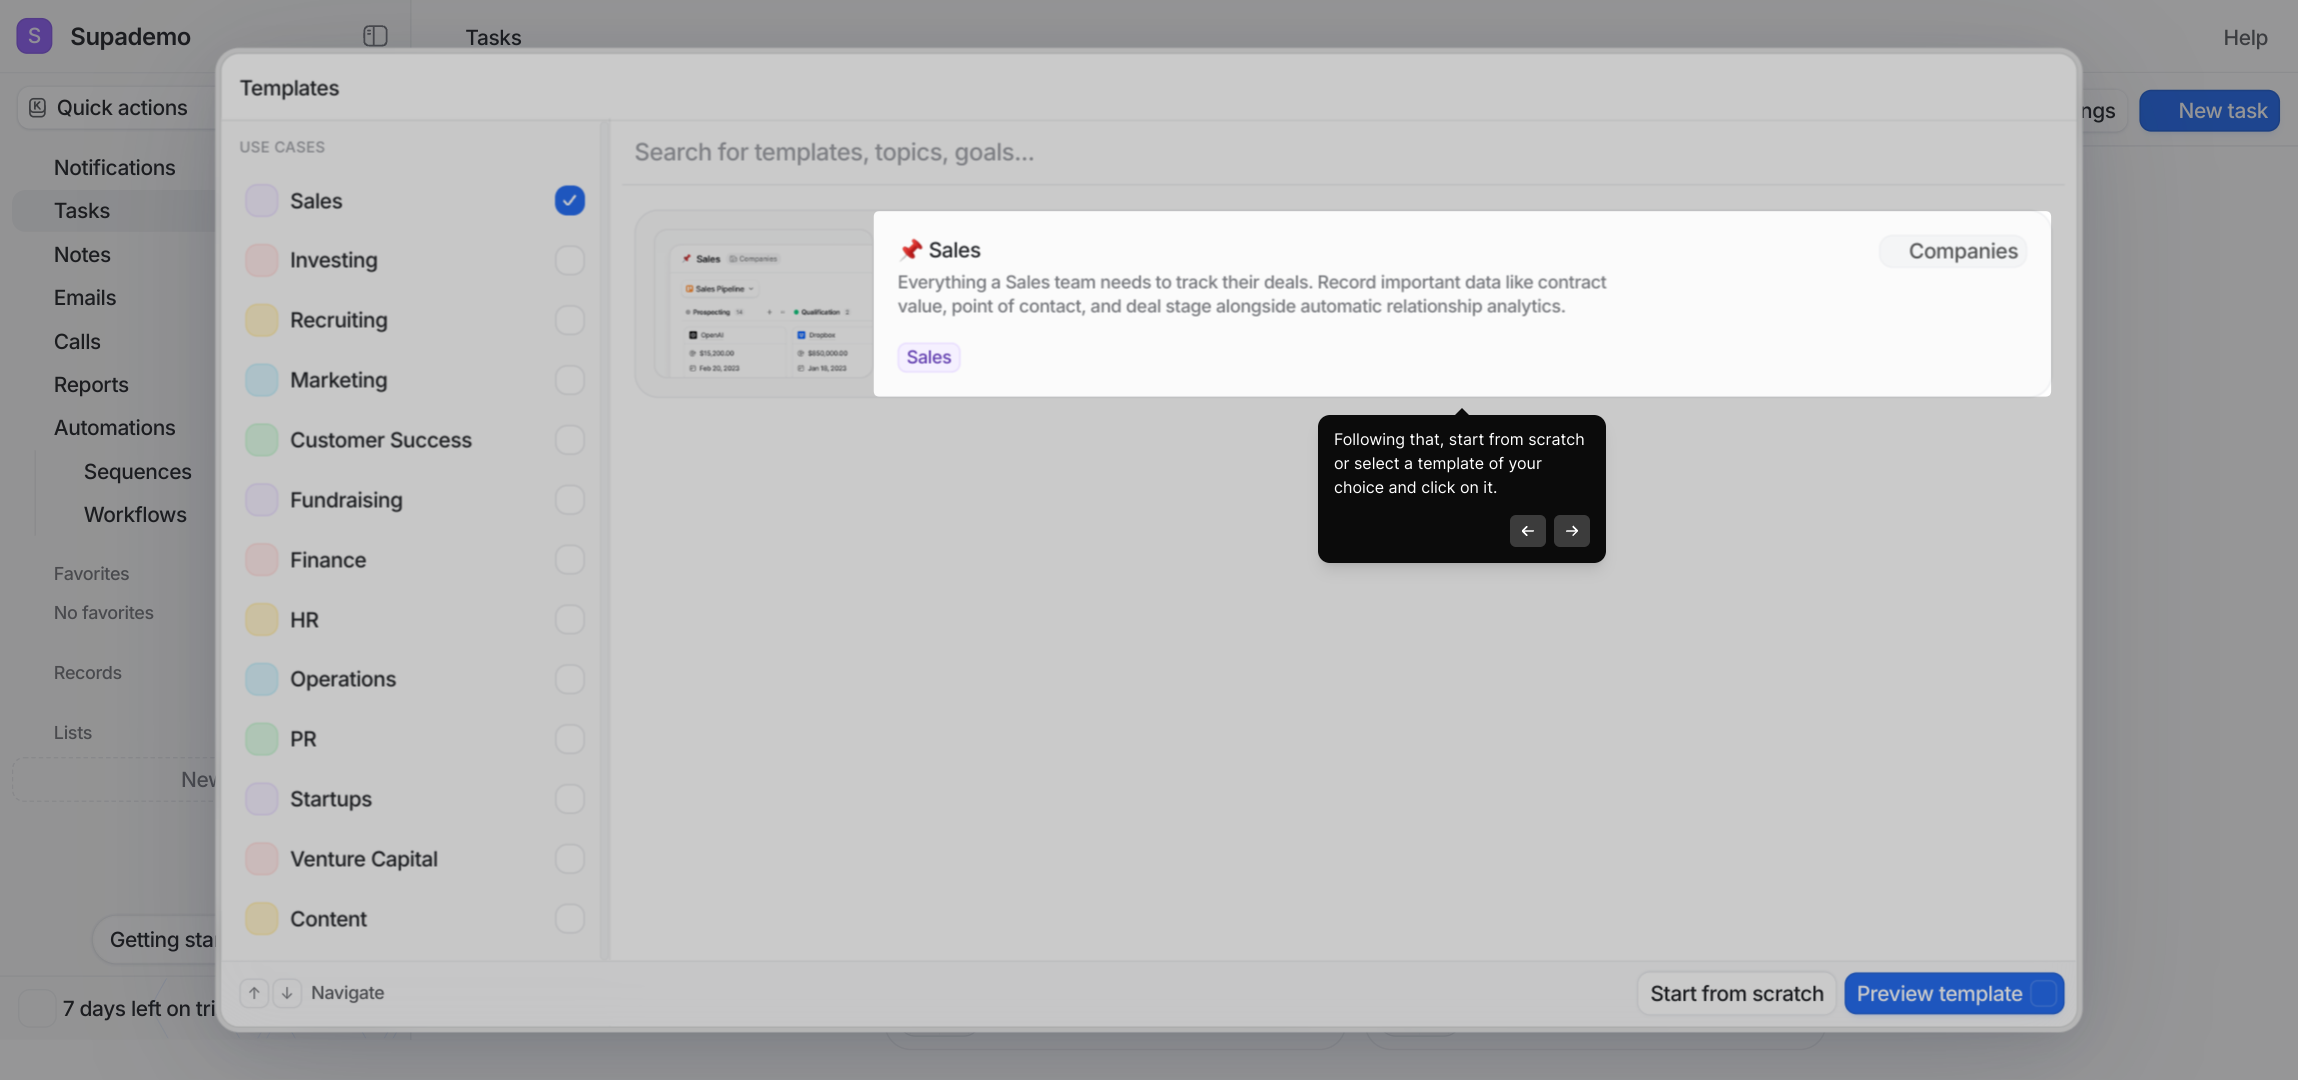Click the sidebar collapse panel icon
2298x1080 pixels.
click(x=375, y=36)
